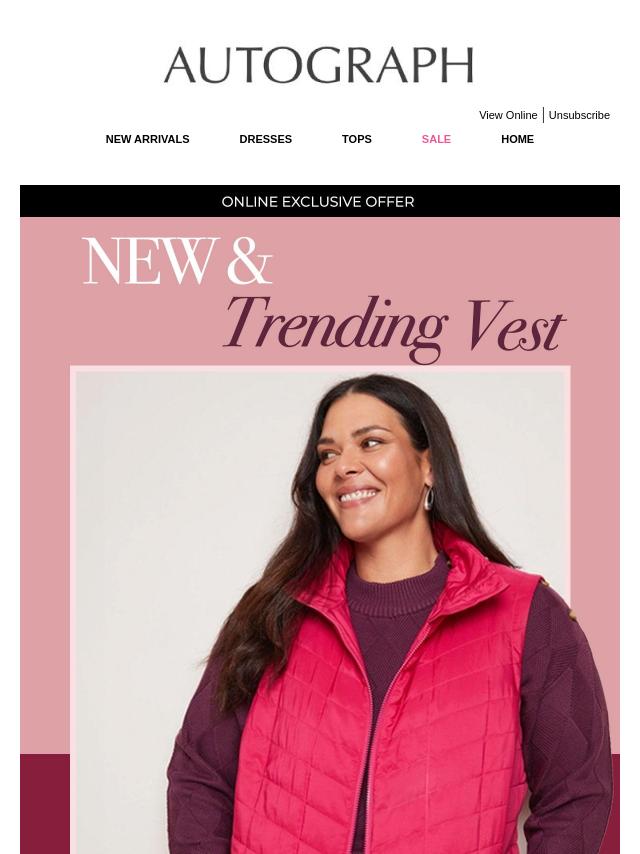This screenshot has width=640, height=854.
Task: Click the AUTOGRAPH brand logo
Action: [x=319, y=65]
